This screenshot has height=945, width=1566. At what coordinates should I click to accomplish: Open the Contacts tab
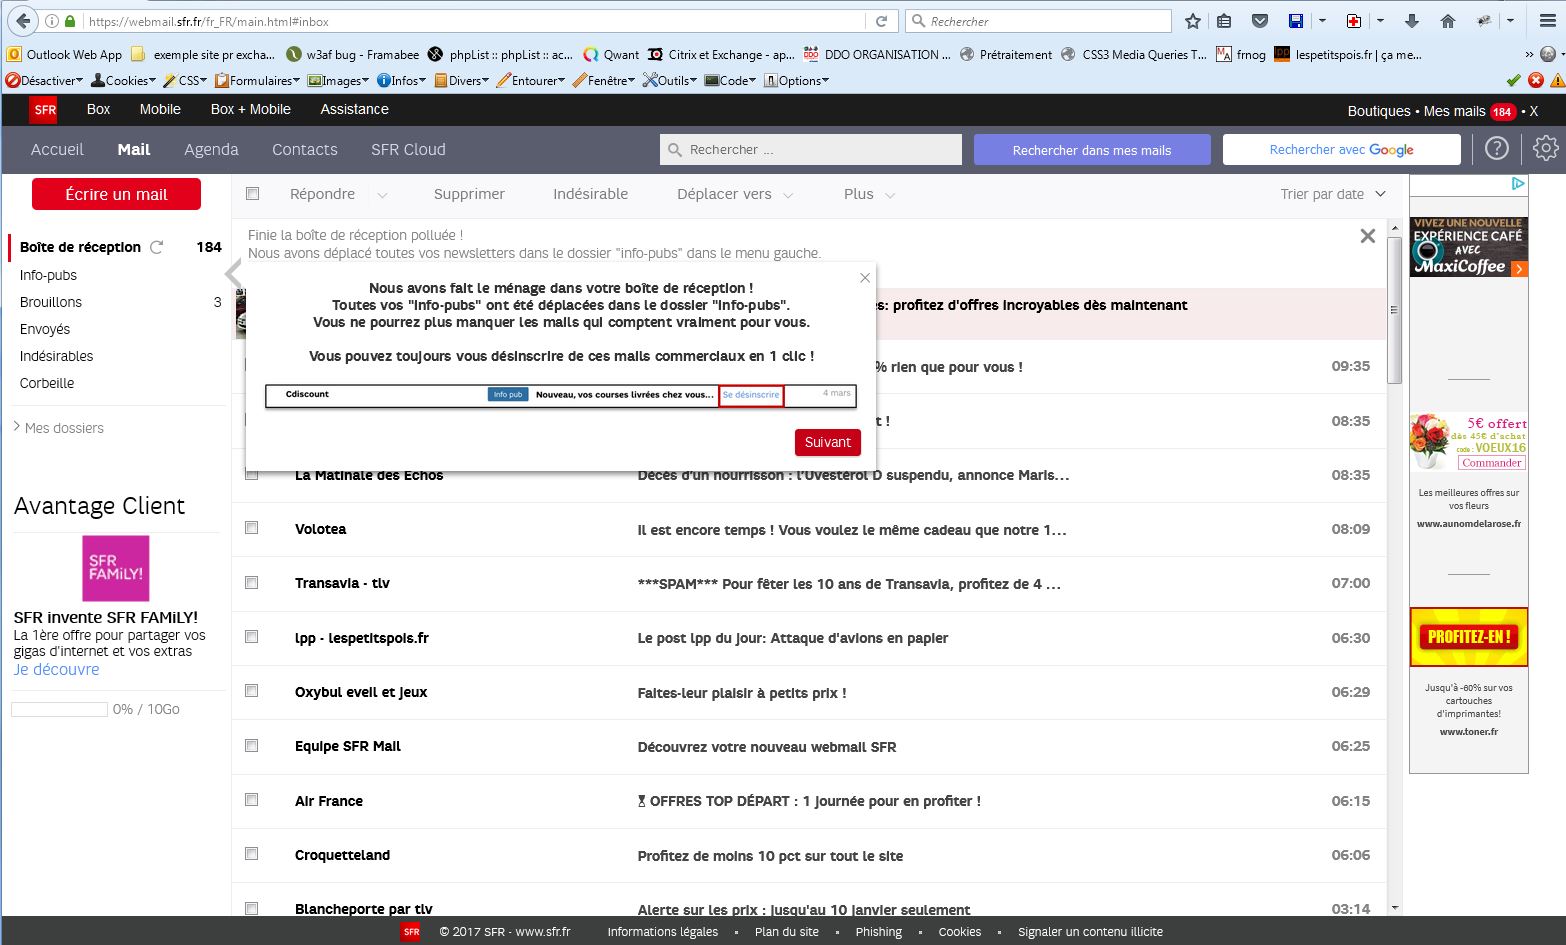(304, 149)
